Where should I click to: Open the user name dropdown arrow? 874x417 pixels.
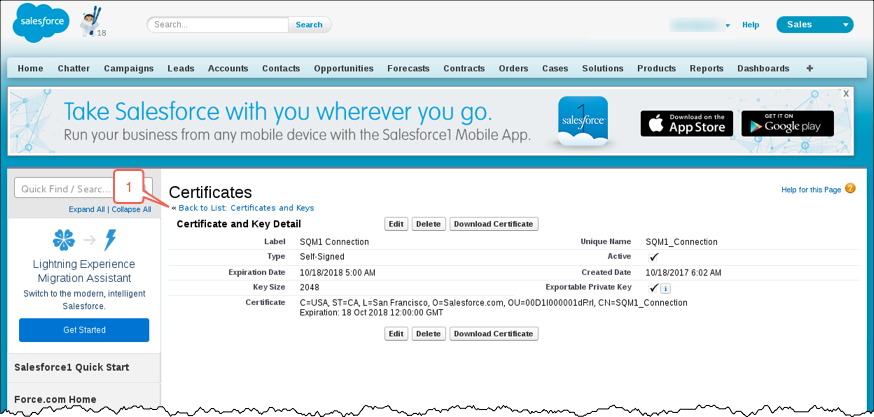tap(727, 26)
